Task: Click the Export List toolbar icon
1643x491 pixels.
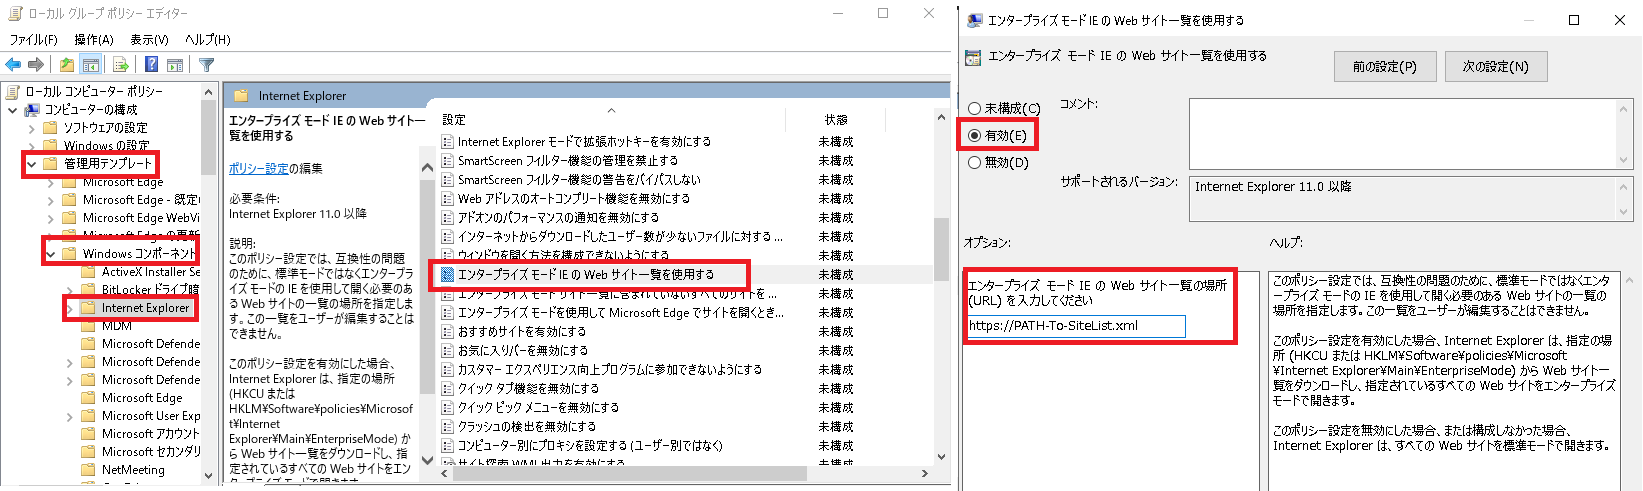Action: [120, 65]
